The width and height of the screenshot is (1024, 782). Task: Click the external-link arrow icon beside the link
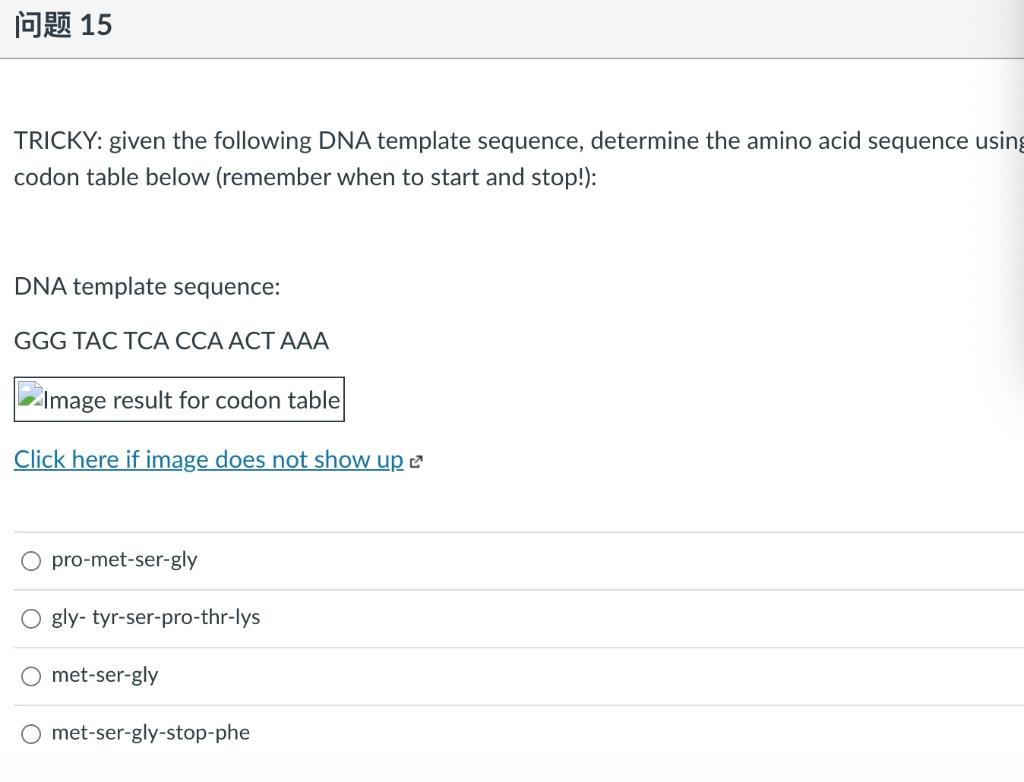click(x=415, y=461)
